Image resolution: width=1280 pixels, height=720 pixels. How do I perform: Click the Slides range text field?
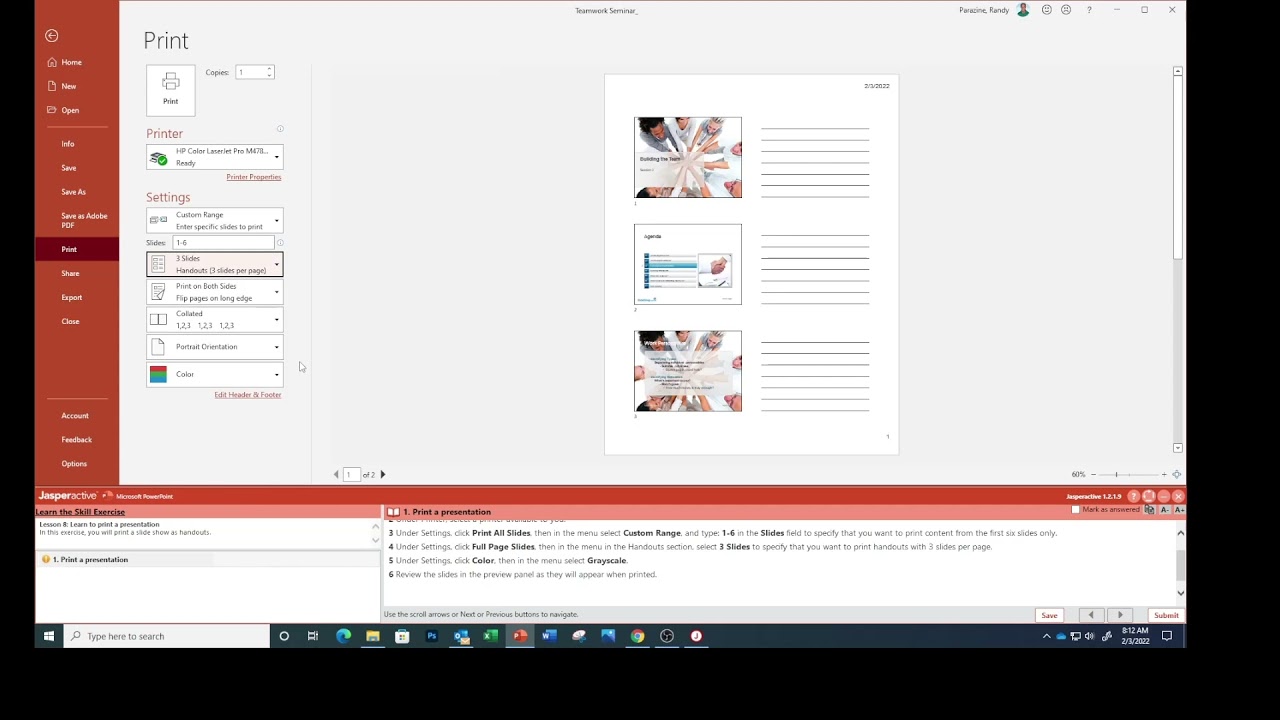coord(223,243)
